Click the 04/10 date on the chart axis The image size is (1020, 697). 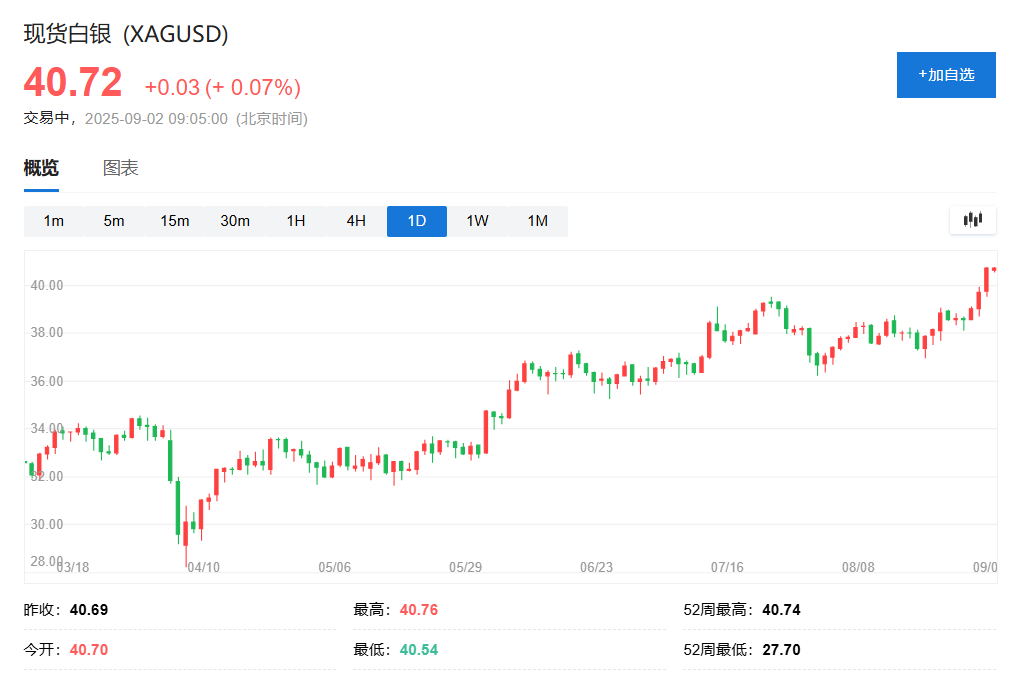pyautogui.click(x=203, y=567)
